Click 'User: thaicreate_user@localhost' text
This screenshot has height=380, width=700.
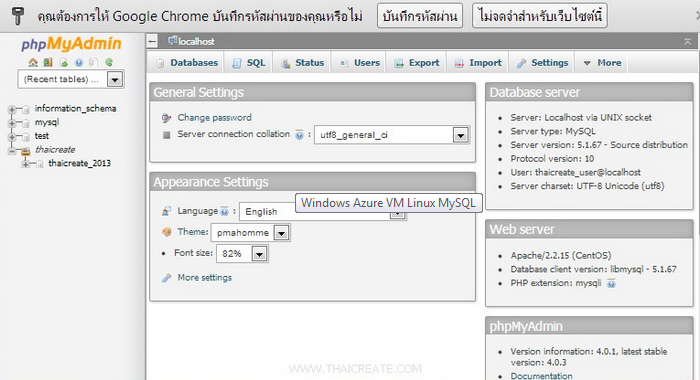[x=575, y=172]
